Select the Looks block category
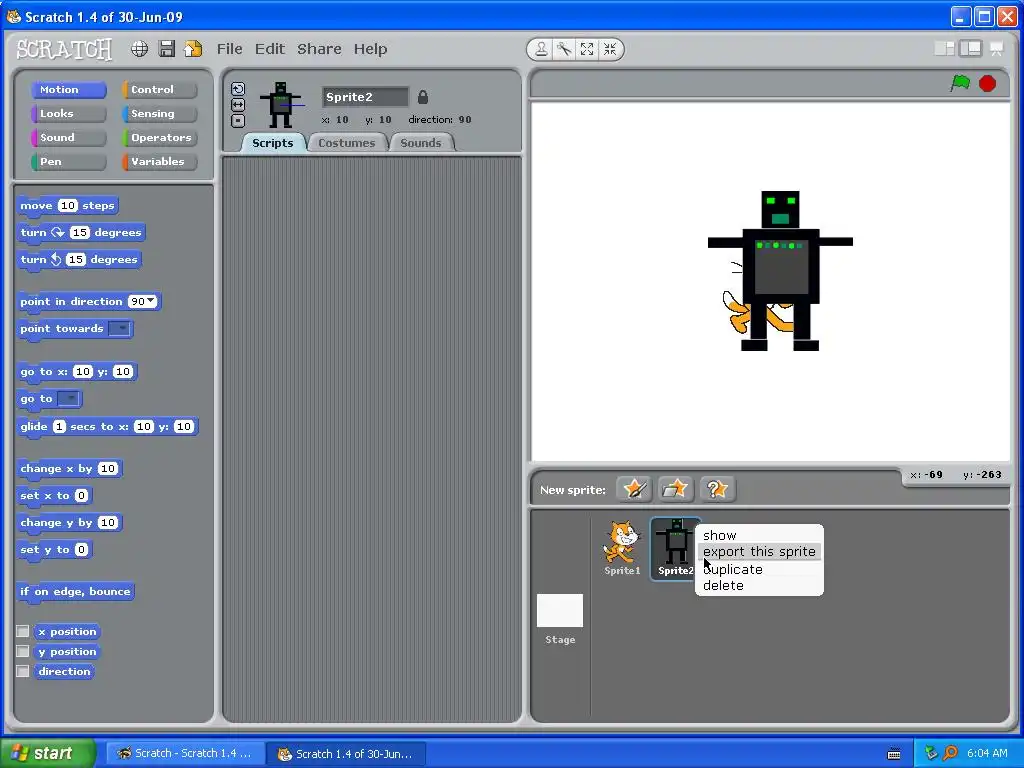 69,114
